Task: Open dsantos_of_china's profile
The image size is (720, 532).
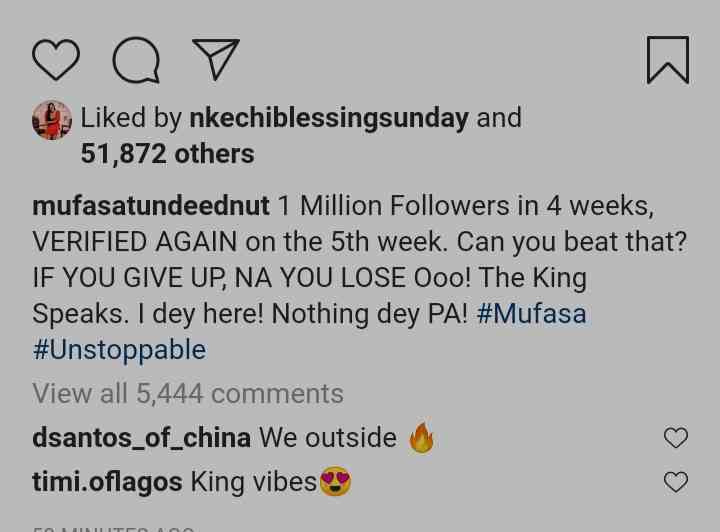Action: pos(141,438)
